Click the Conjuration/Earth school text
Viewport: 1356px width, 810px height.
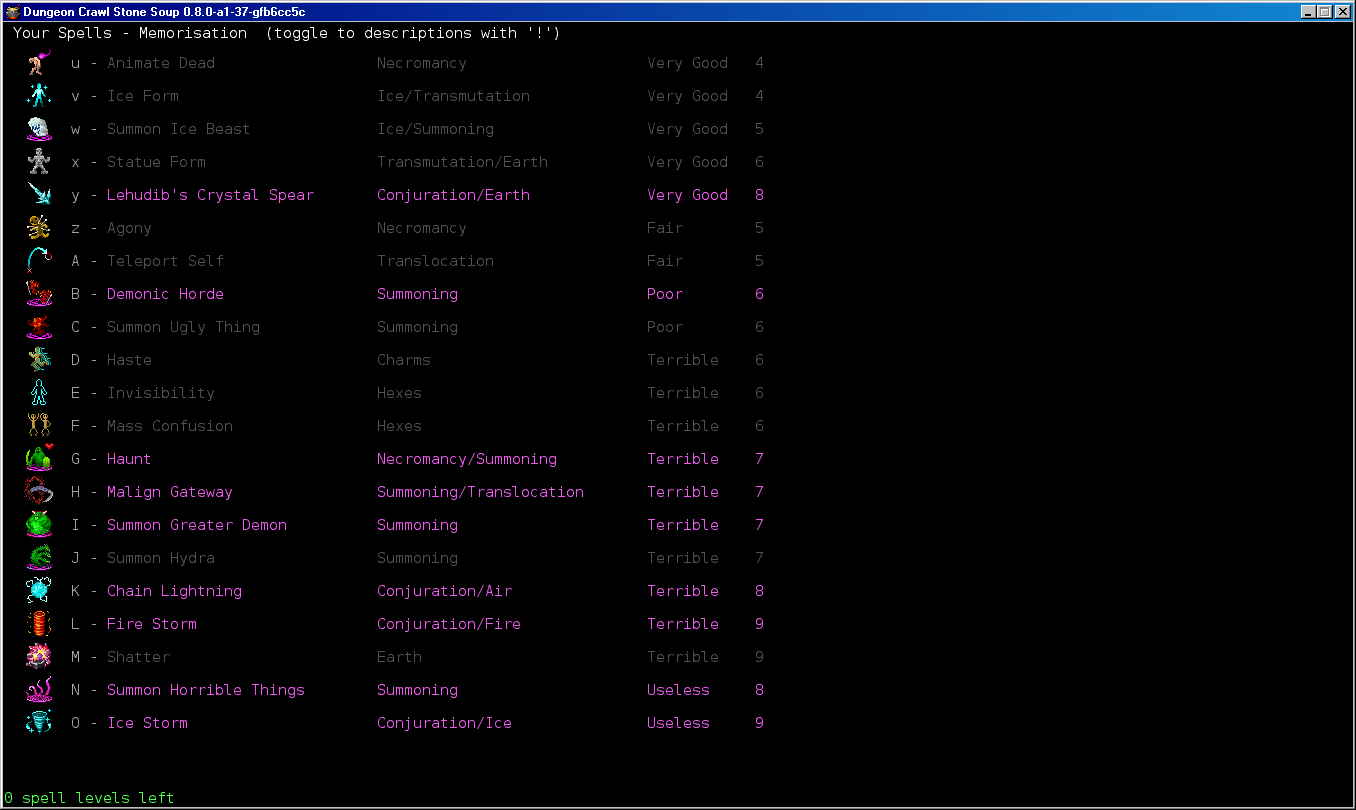point(453,195)
